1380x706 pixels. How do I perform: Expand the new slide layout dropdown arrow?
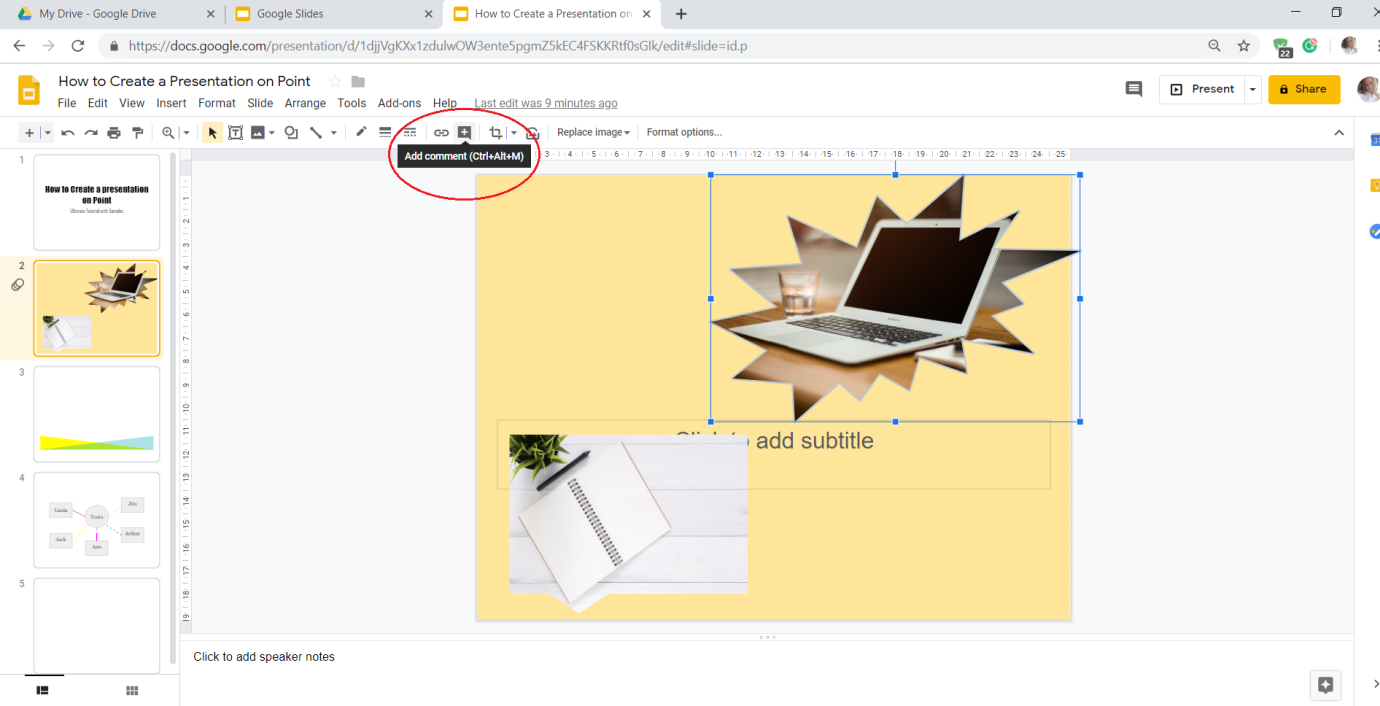pos(48,132)
